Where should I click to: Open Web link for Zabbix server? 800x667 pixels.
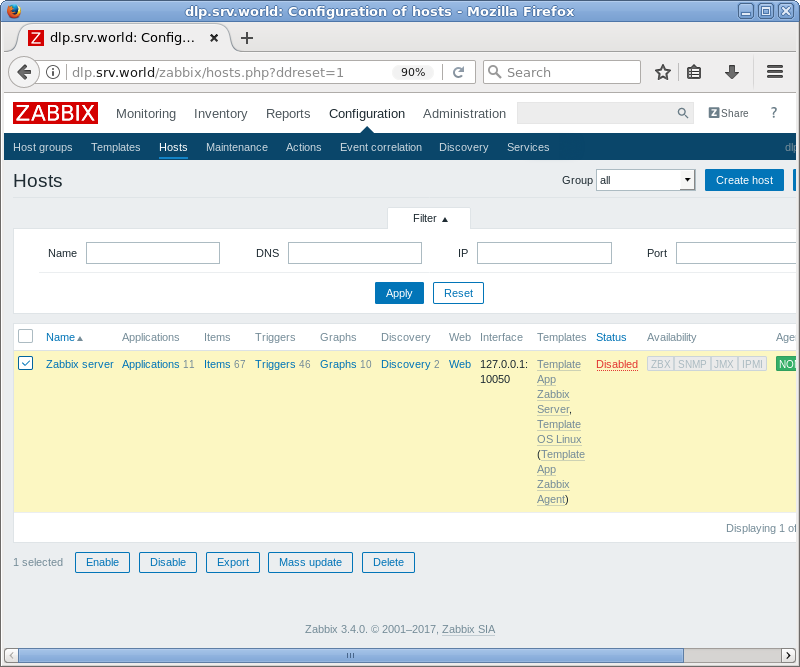coord(460,364)
